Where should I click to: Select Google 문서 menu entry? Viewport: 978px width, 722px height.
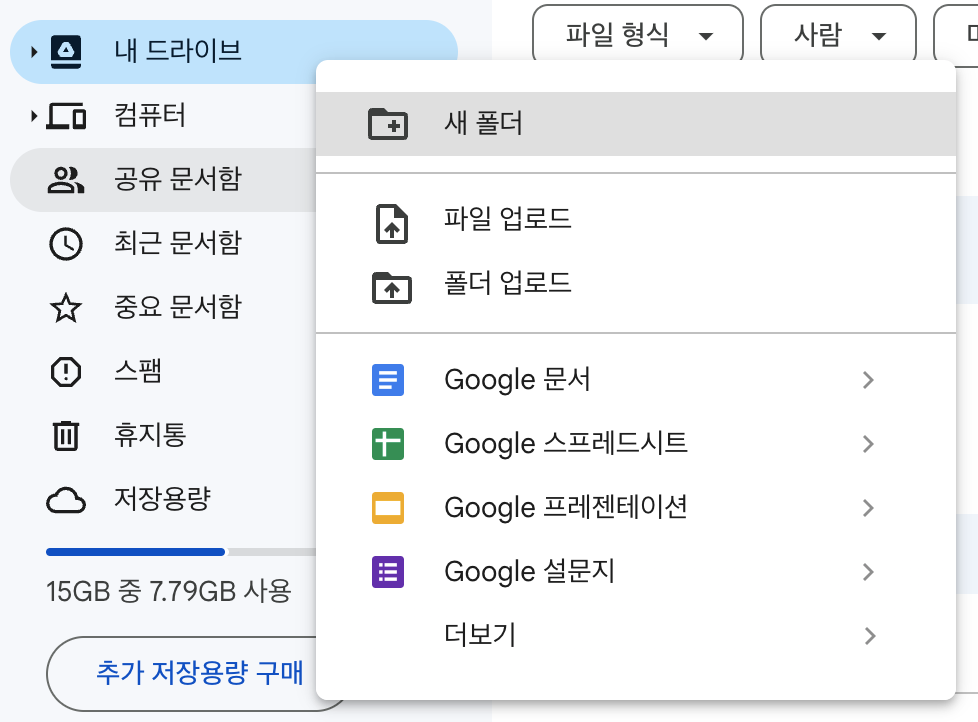[636, 380]
